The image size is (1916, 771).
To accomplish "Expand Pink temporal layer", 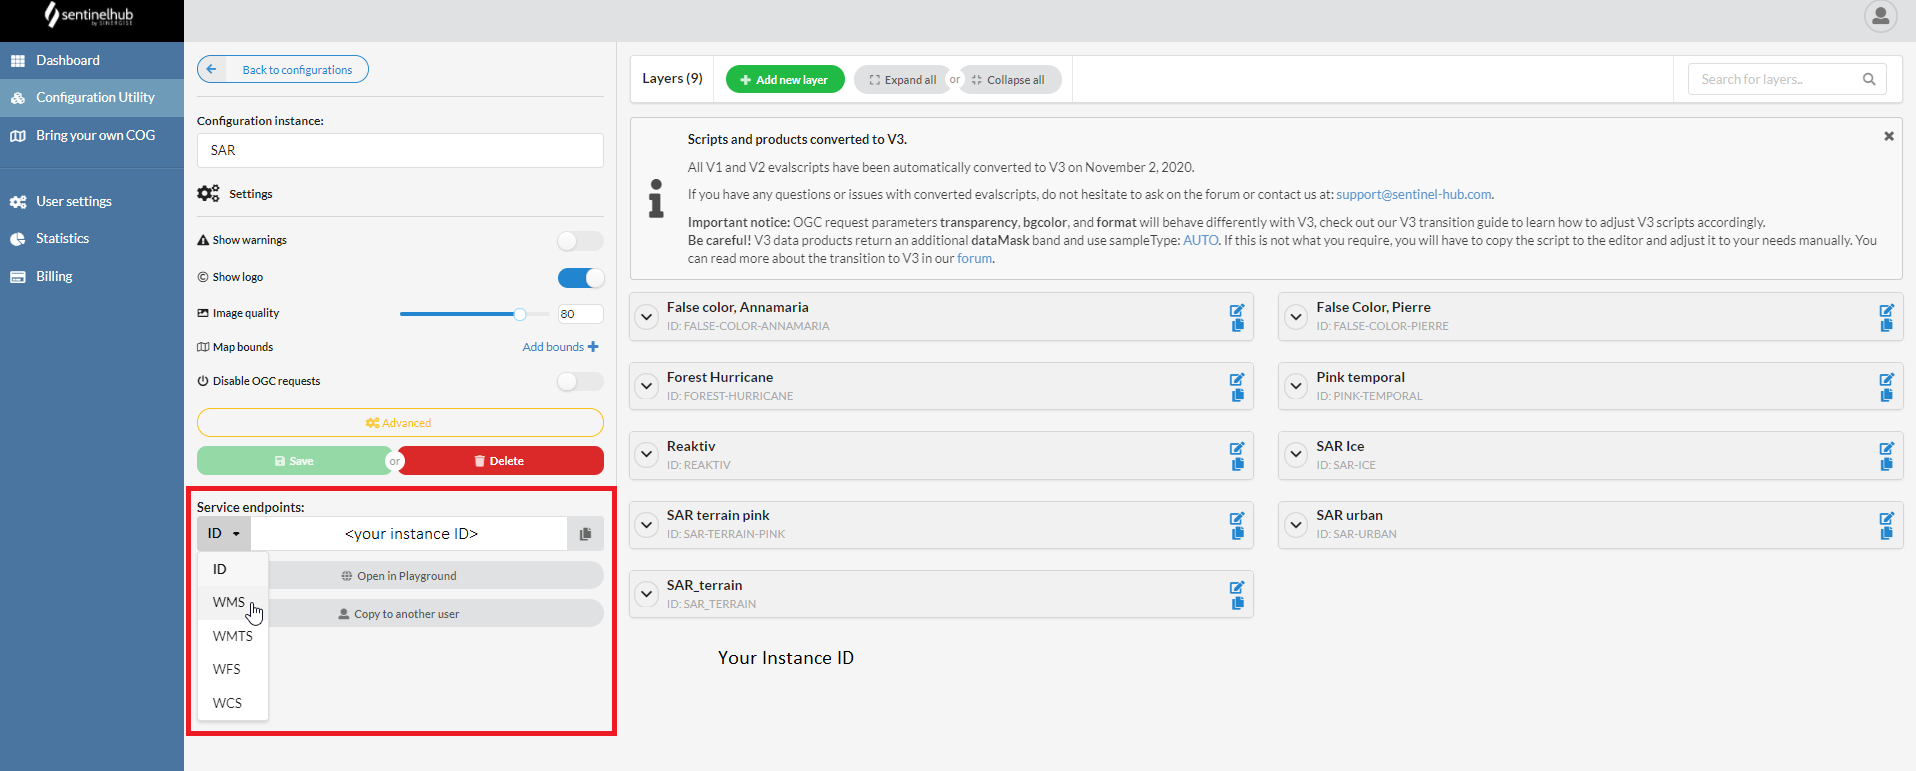I will [1296, 386].
